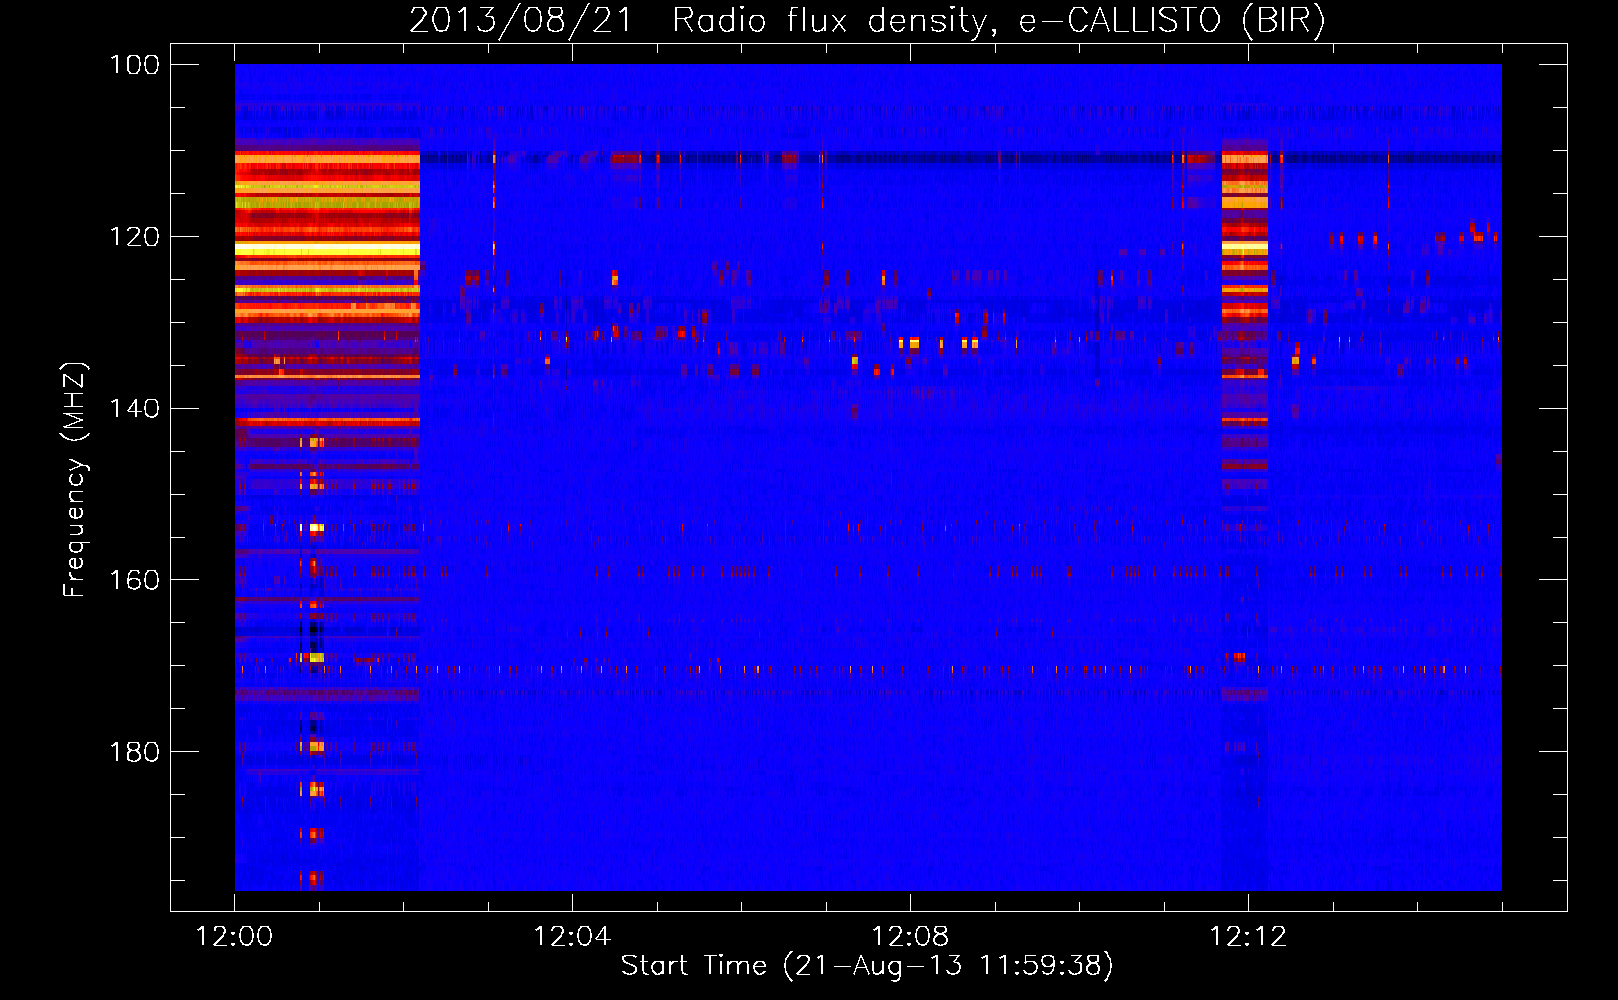Viewport: 1618px width, 1000px height.
Task: Click the 100 frequency tick label
Action: (134, 65)
